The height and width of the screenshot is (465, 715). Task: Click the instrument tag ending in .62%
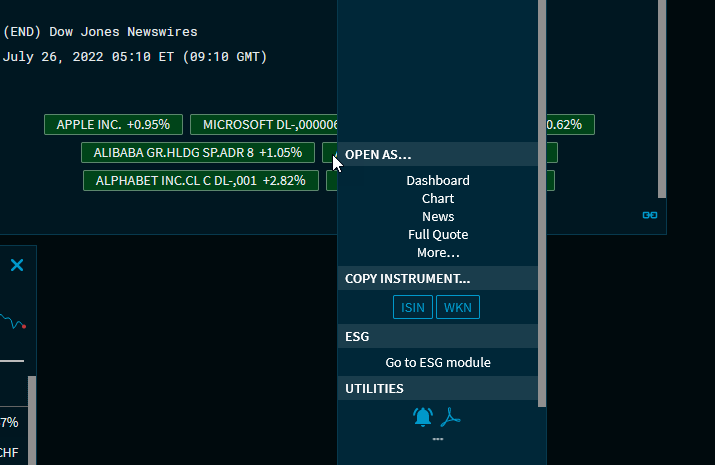[570, 125]
